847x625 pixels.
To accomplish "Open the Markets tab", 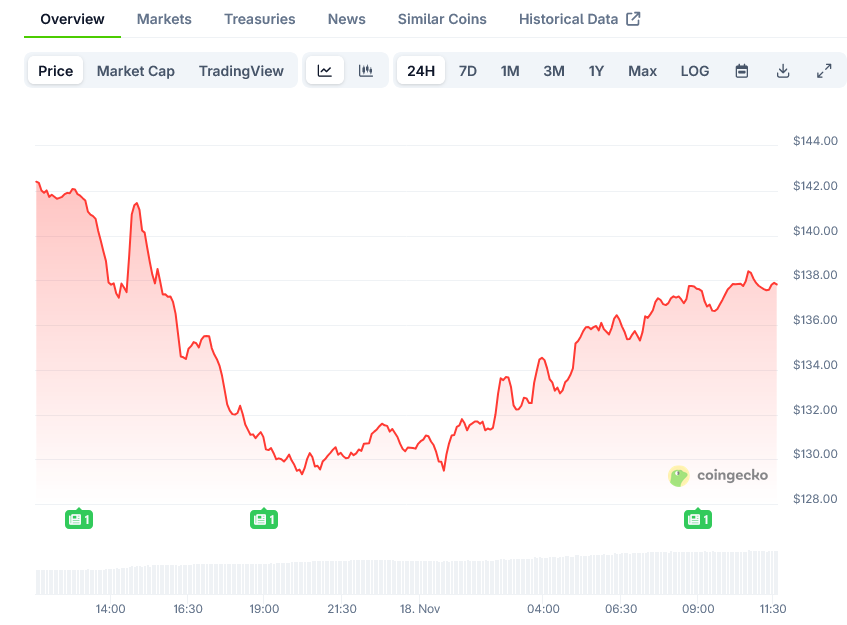I will pos(164,19).
